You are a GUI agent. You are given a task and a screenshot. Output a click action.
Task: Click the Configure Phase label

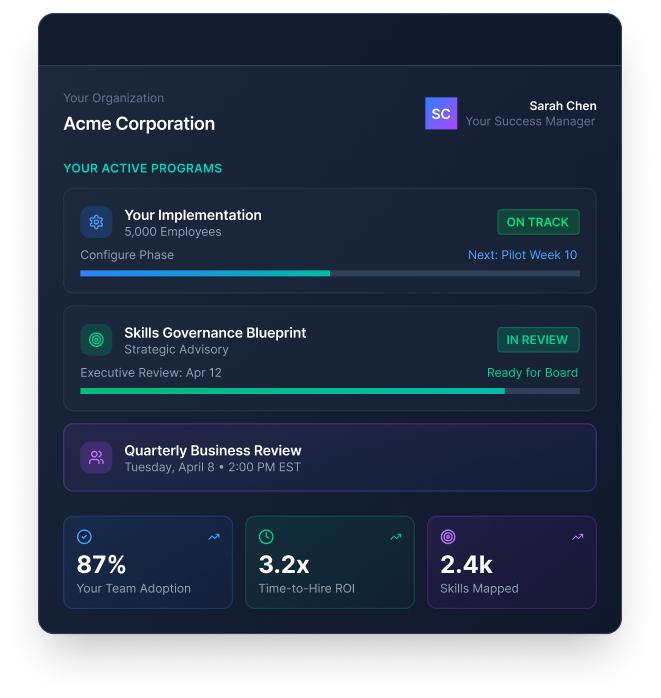[x=127, y=255]
